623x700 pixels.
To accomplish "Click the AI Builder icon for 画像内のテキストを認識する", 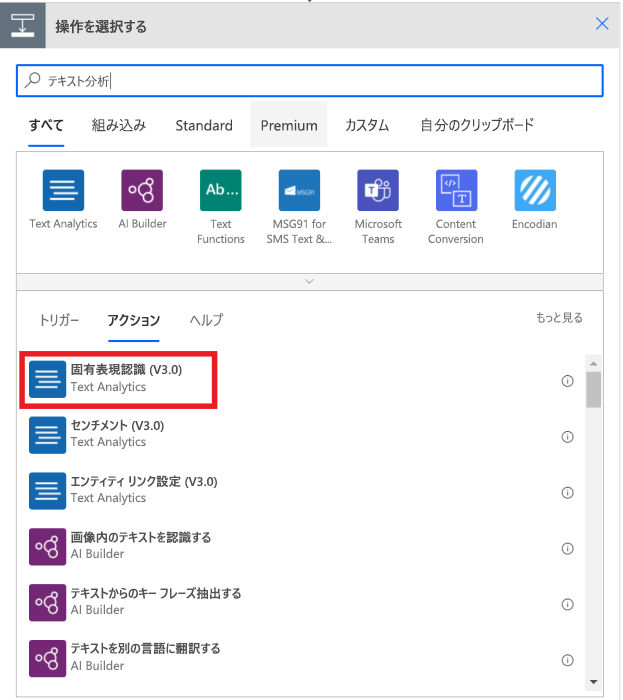I will click(x=47, y=546).
